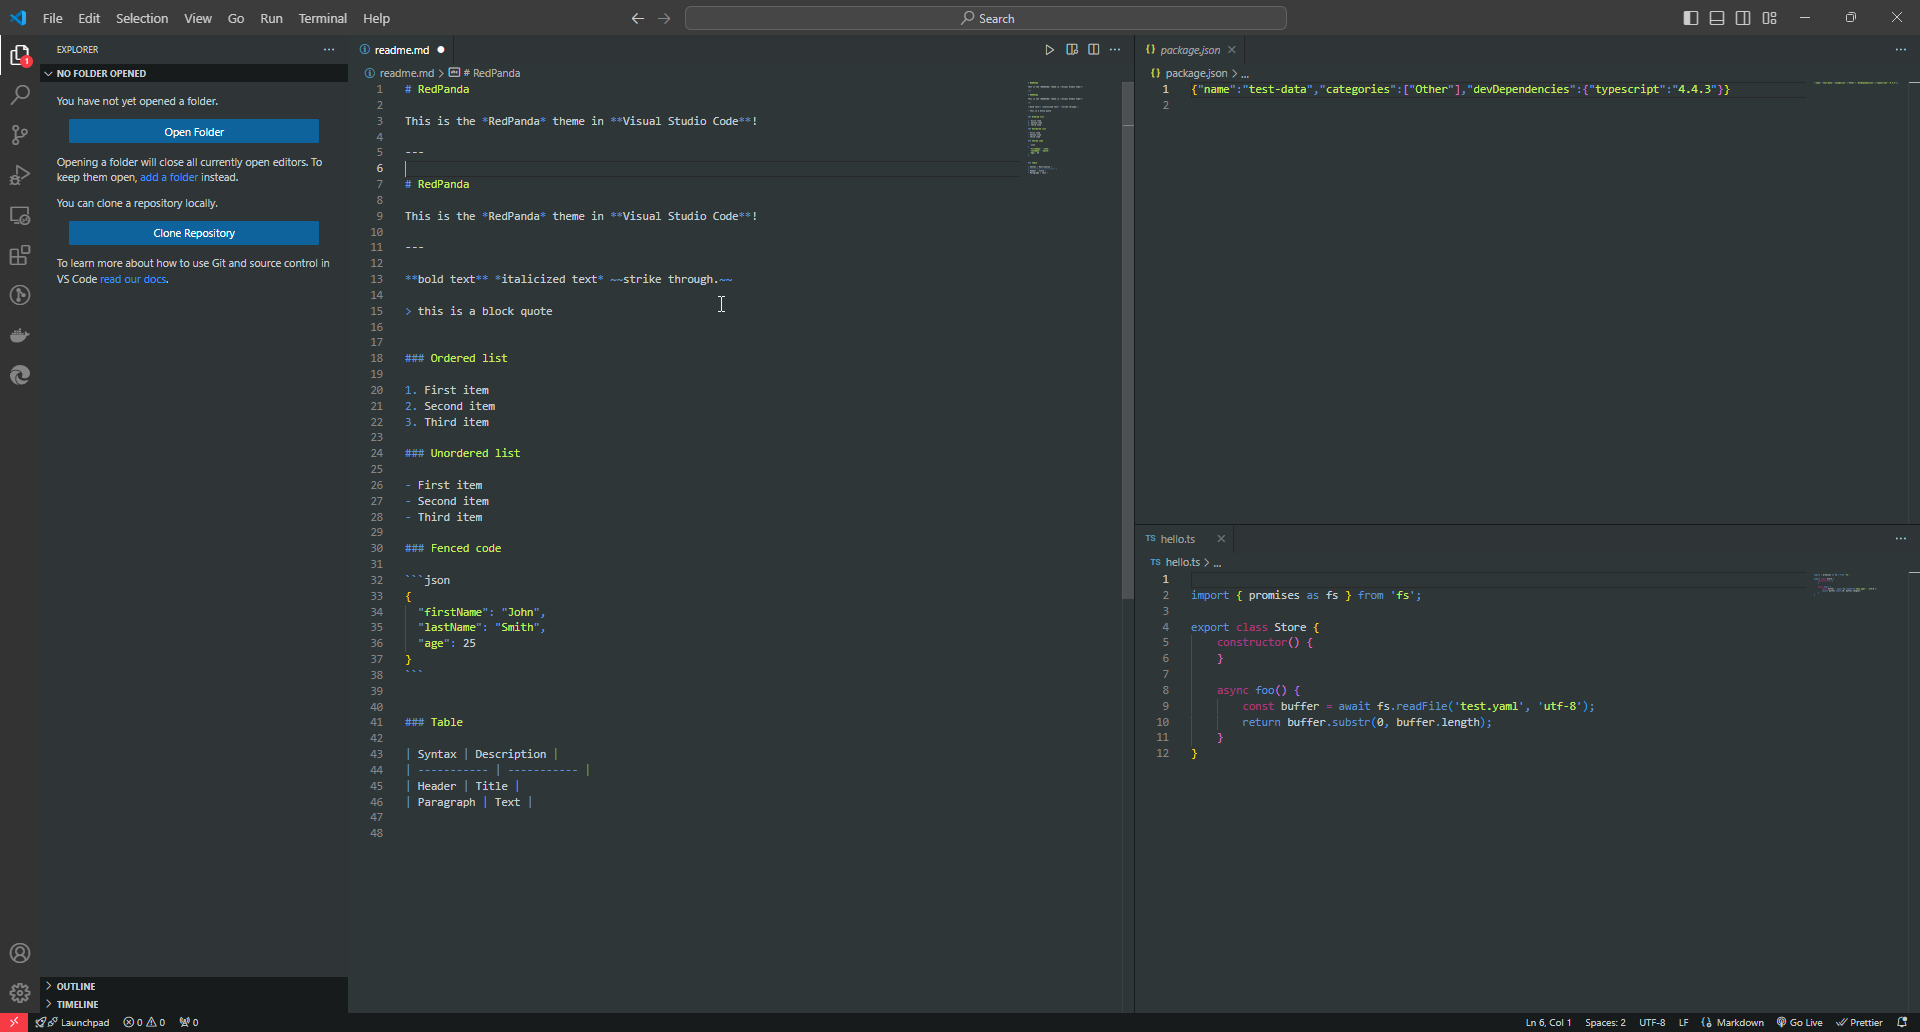Follow the 'read our docs' link

[133, 280]
